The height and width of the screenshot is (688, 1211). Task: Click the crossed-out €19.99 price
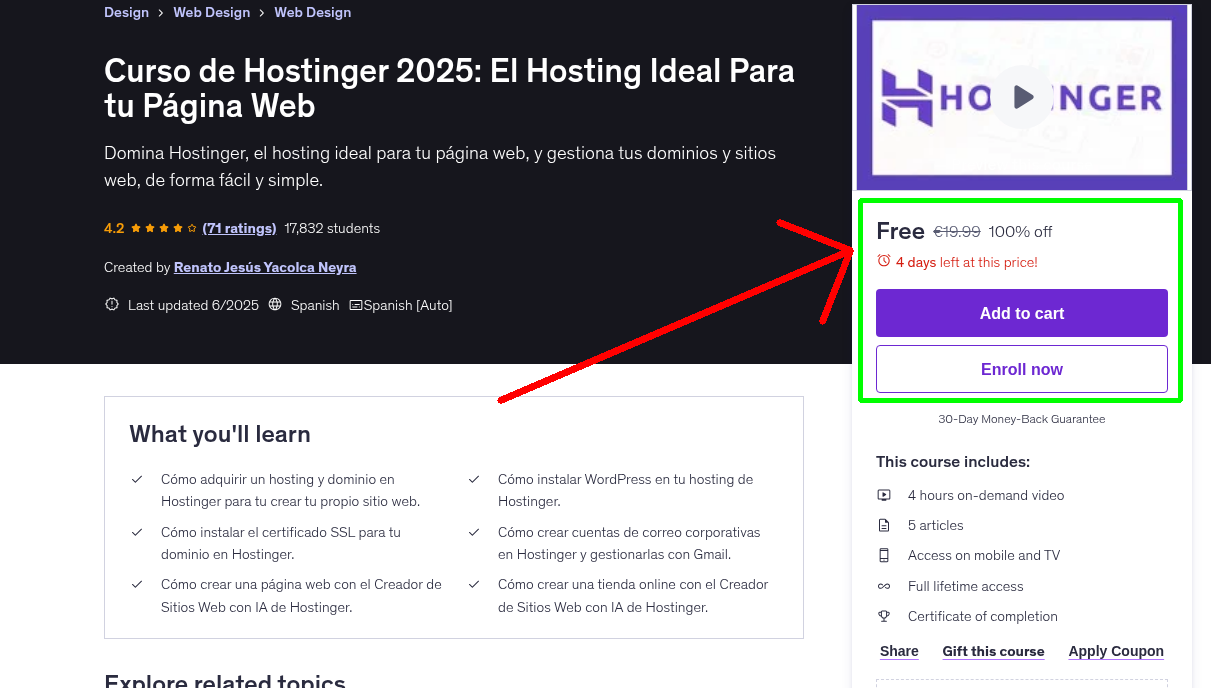[x=957, y=231]
